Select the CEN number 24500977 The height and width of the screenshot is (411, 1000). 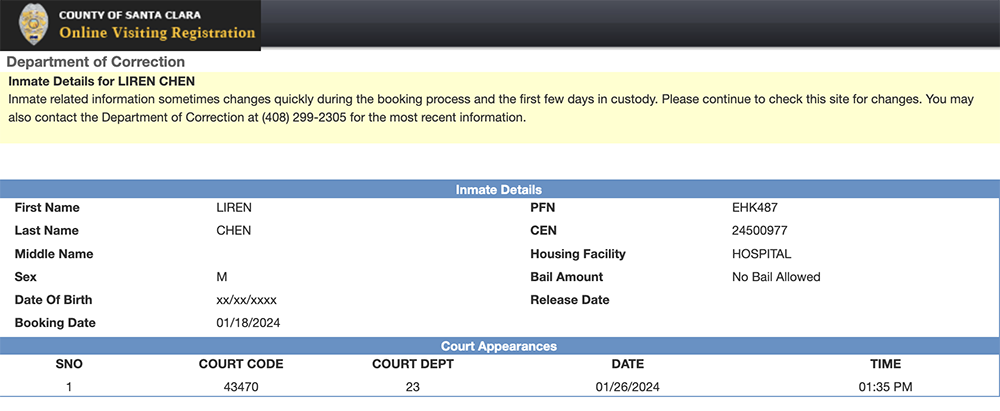[759, 231]
